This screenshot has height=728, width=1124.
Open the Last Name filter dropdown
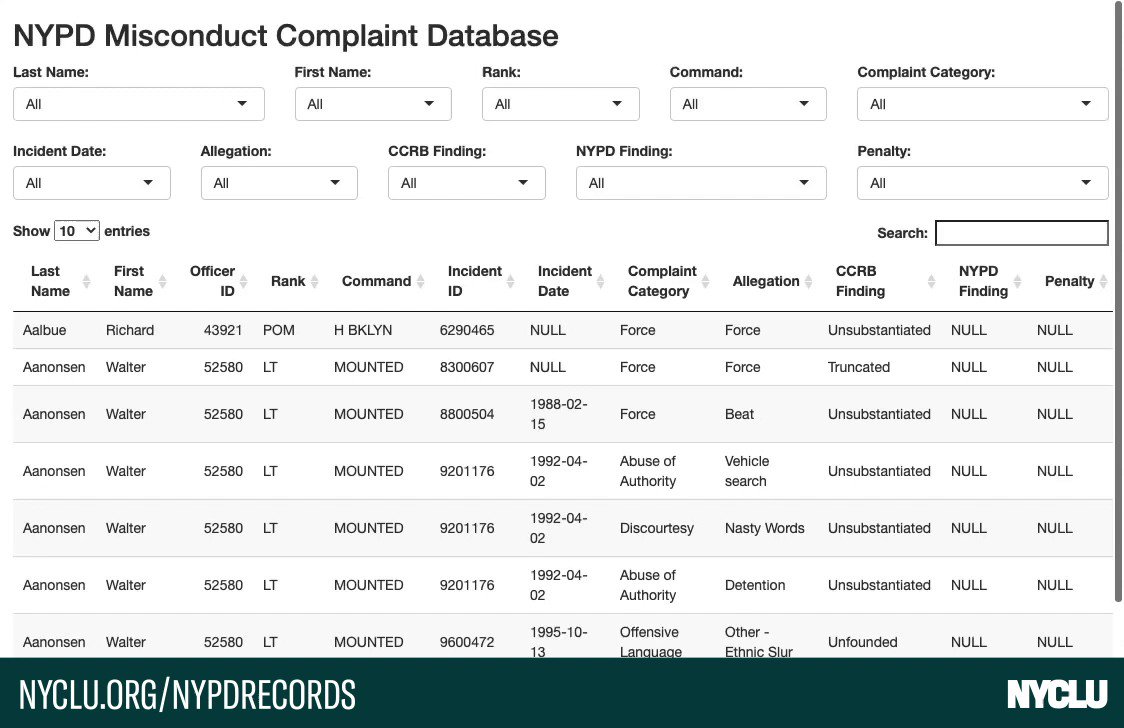pyautogui.click(x=138, y=104)
